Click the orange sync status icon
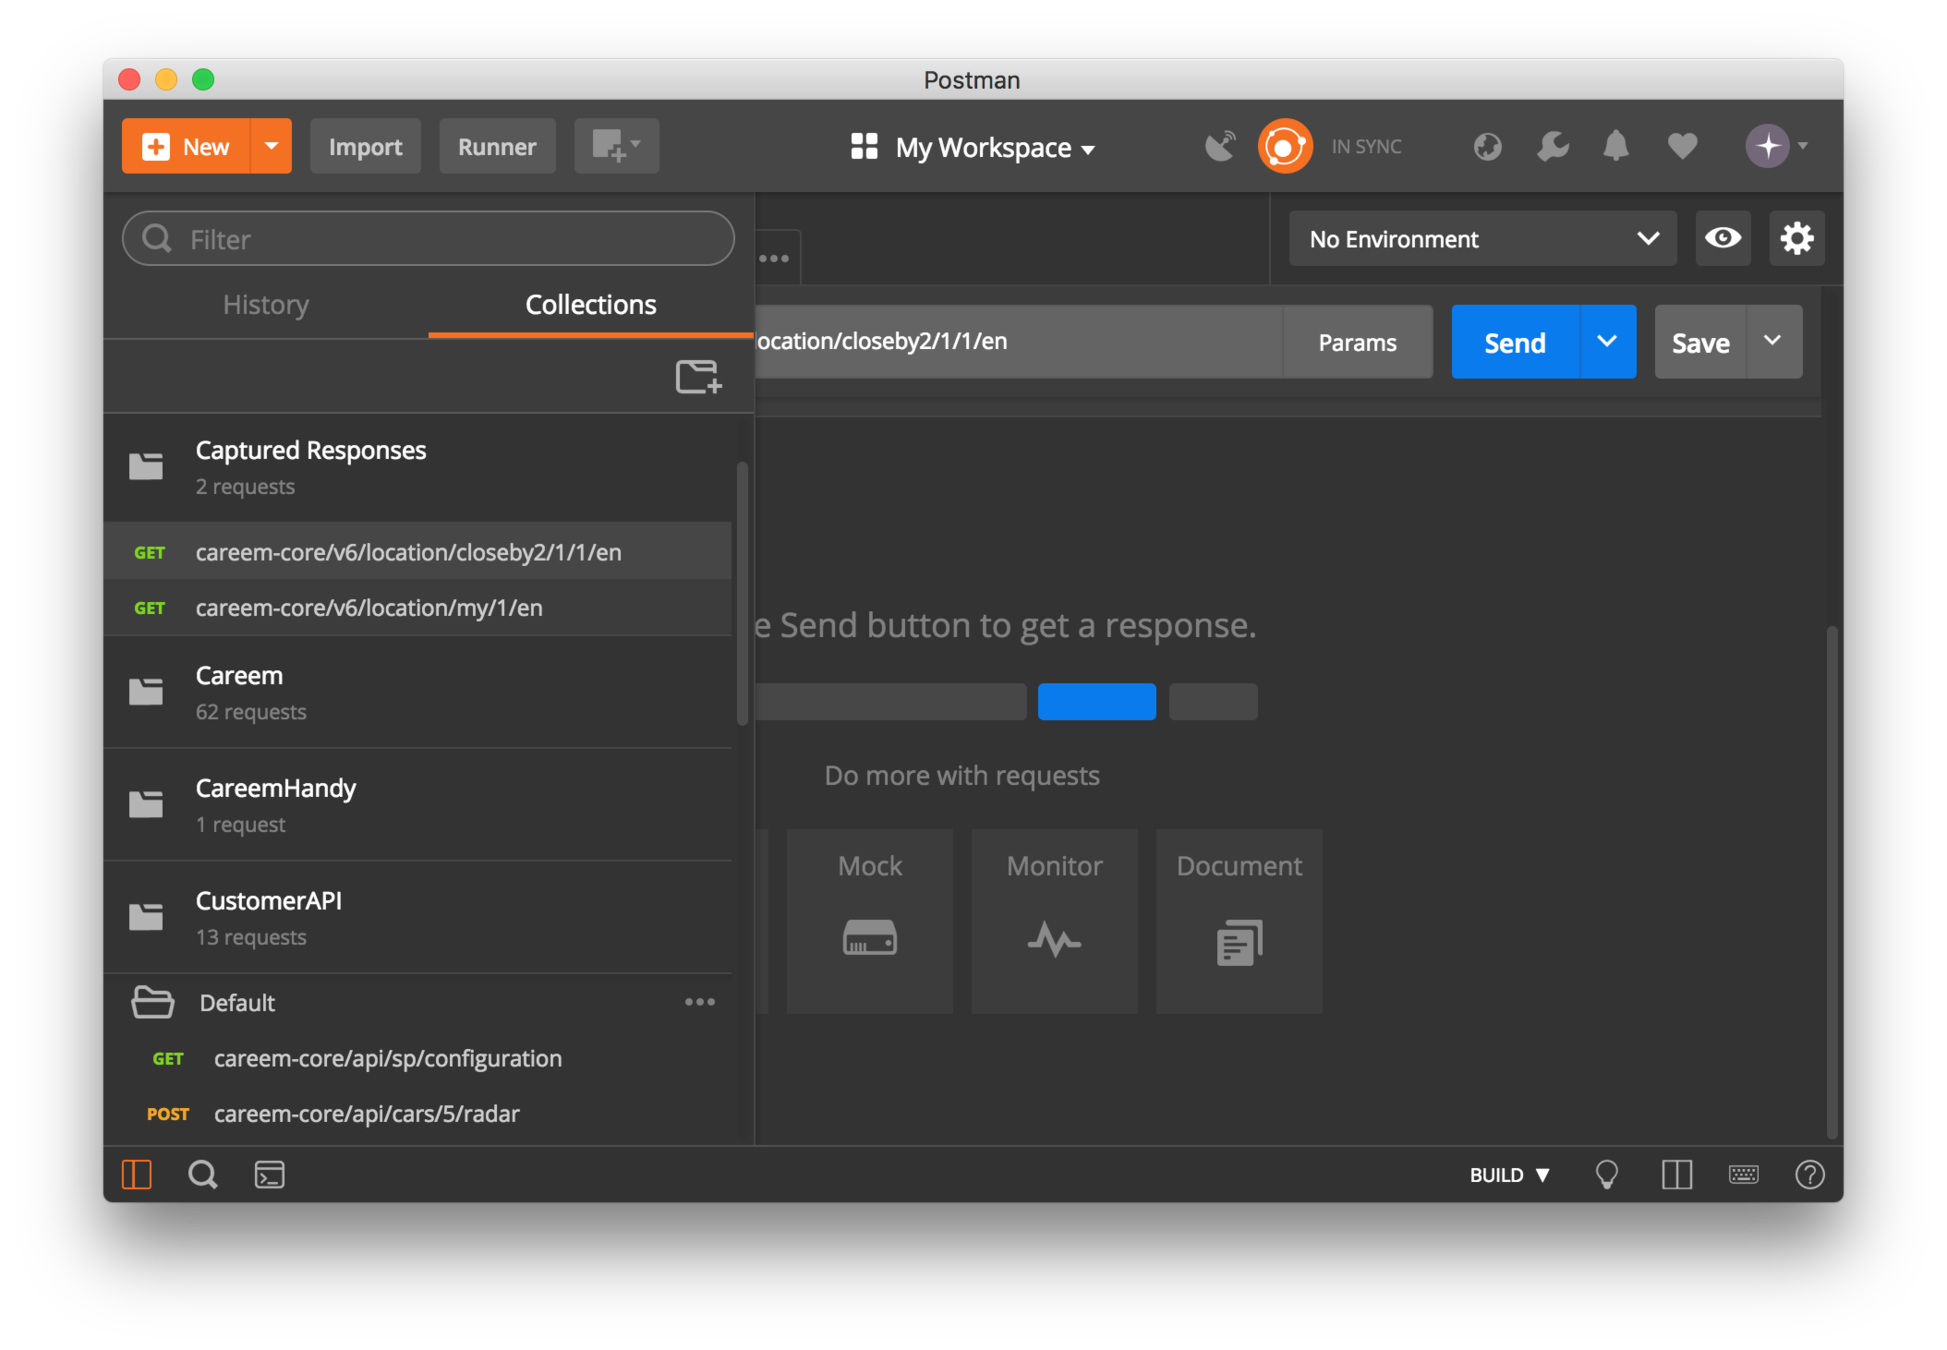The width and height of the screenshot is (1947, 1350). [x=1284, y=147]
